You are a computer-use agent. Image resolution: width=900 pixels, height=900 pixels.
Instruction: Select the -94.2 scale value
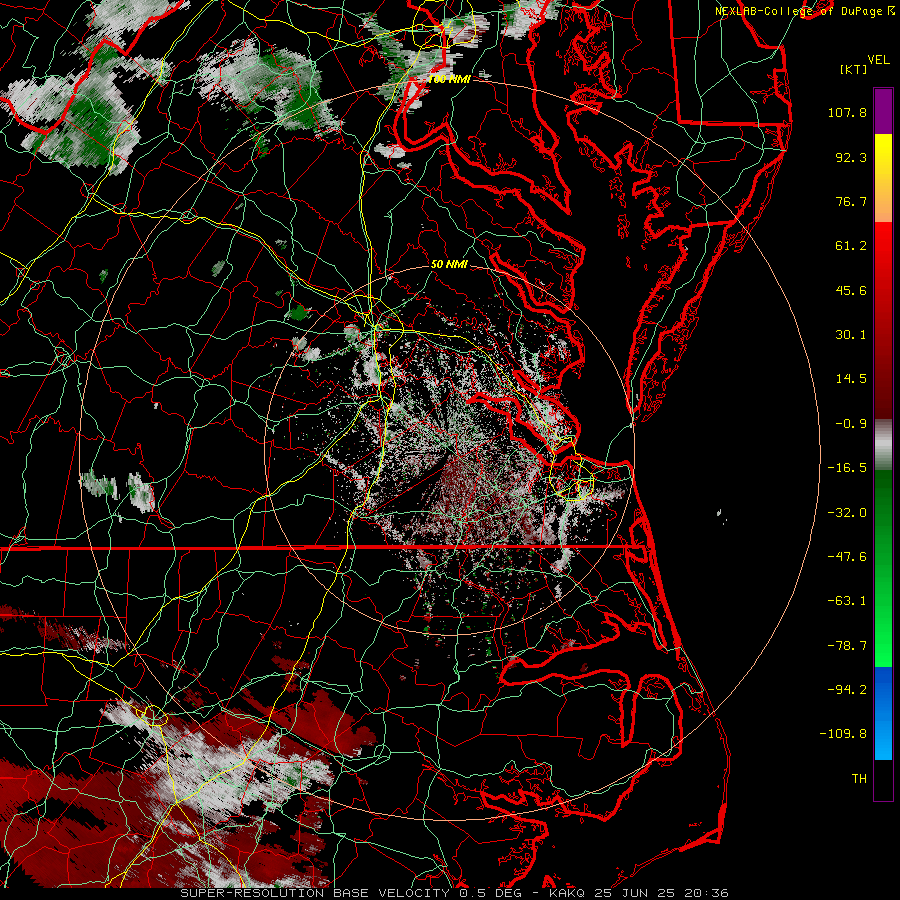[847, 690]
